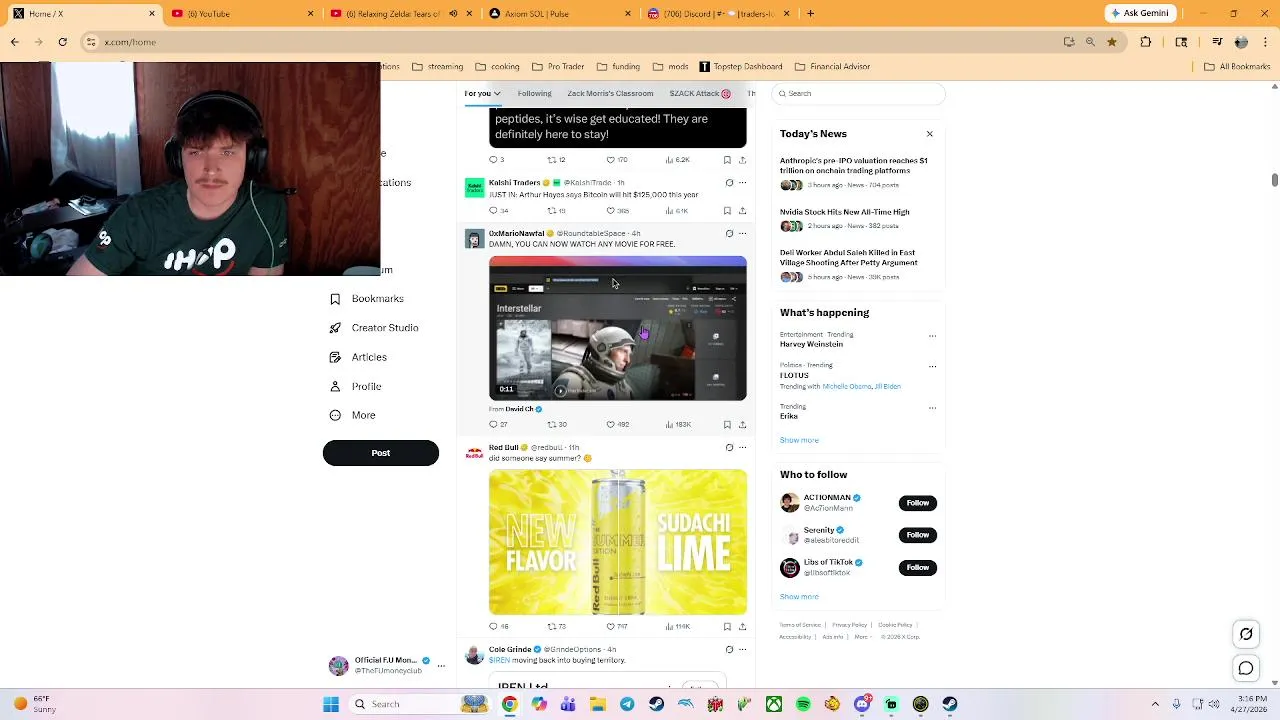Open more options on Red Bull post
The image size is (1280, 720).
742,447
